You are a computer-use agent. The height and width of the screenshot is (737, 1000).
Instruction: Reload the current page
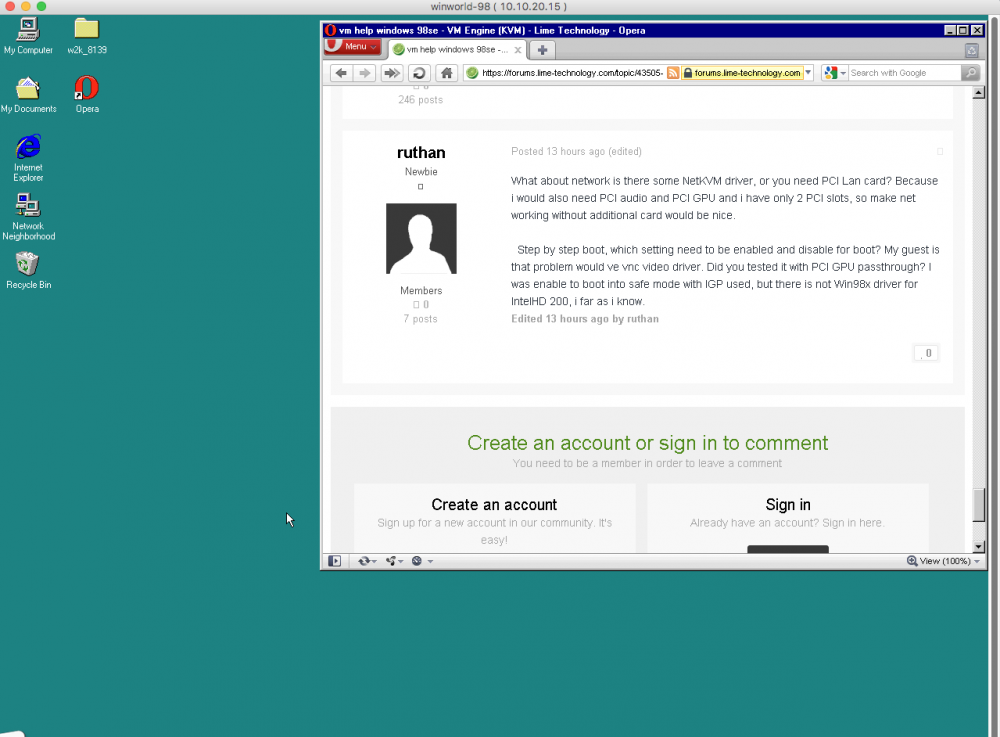coord(419,73)
